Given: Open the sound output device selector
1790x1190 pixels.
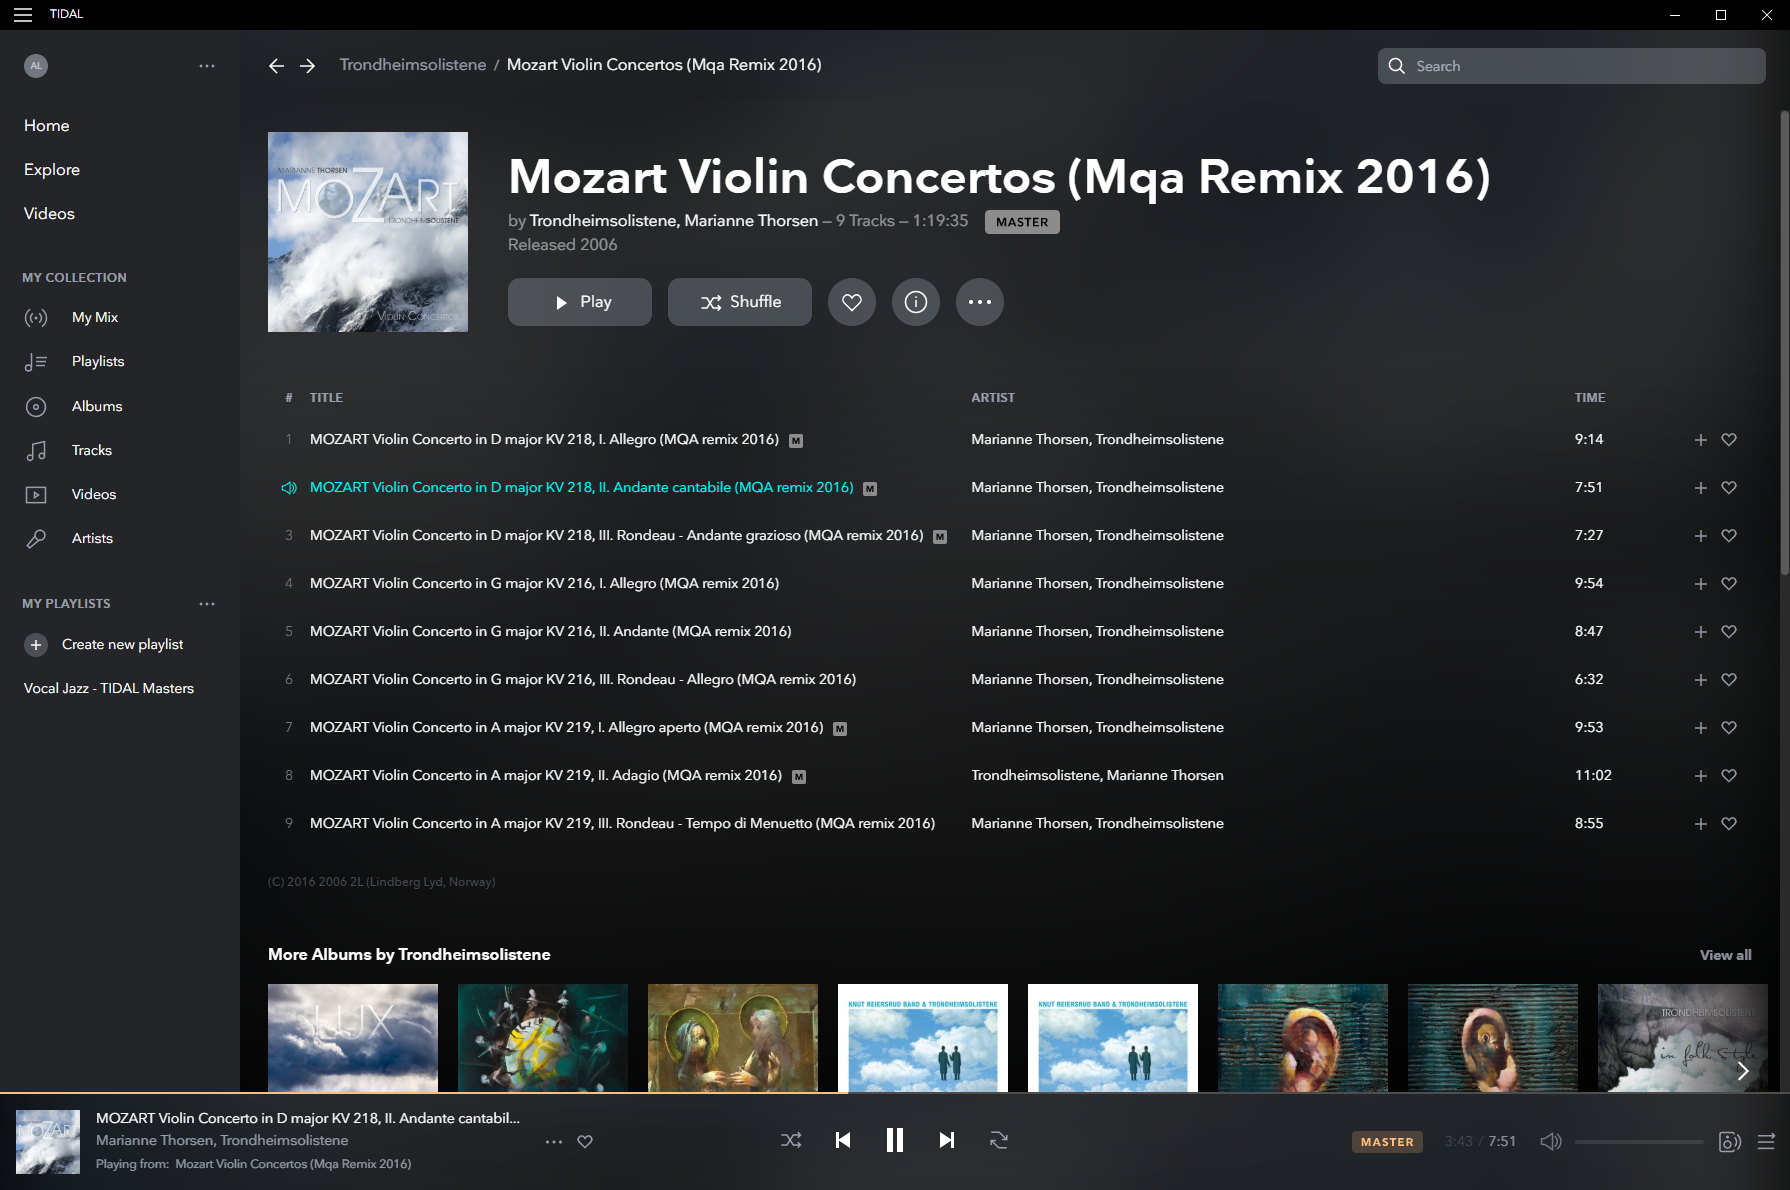Looking at the screenshot, I should coord(1730,1142).
